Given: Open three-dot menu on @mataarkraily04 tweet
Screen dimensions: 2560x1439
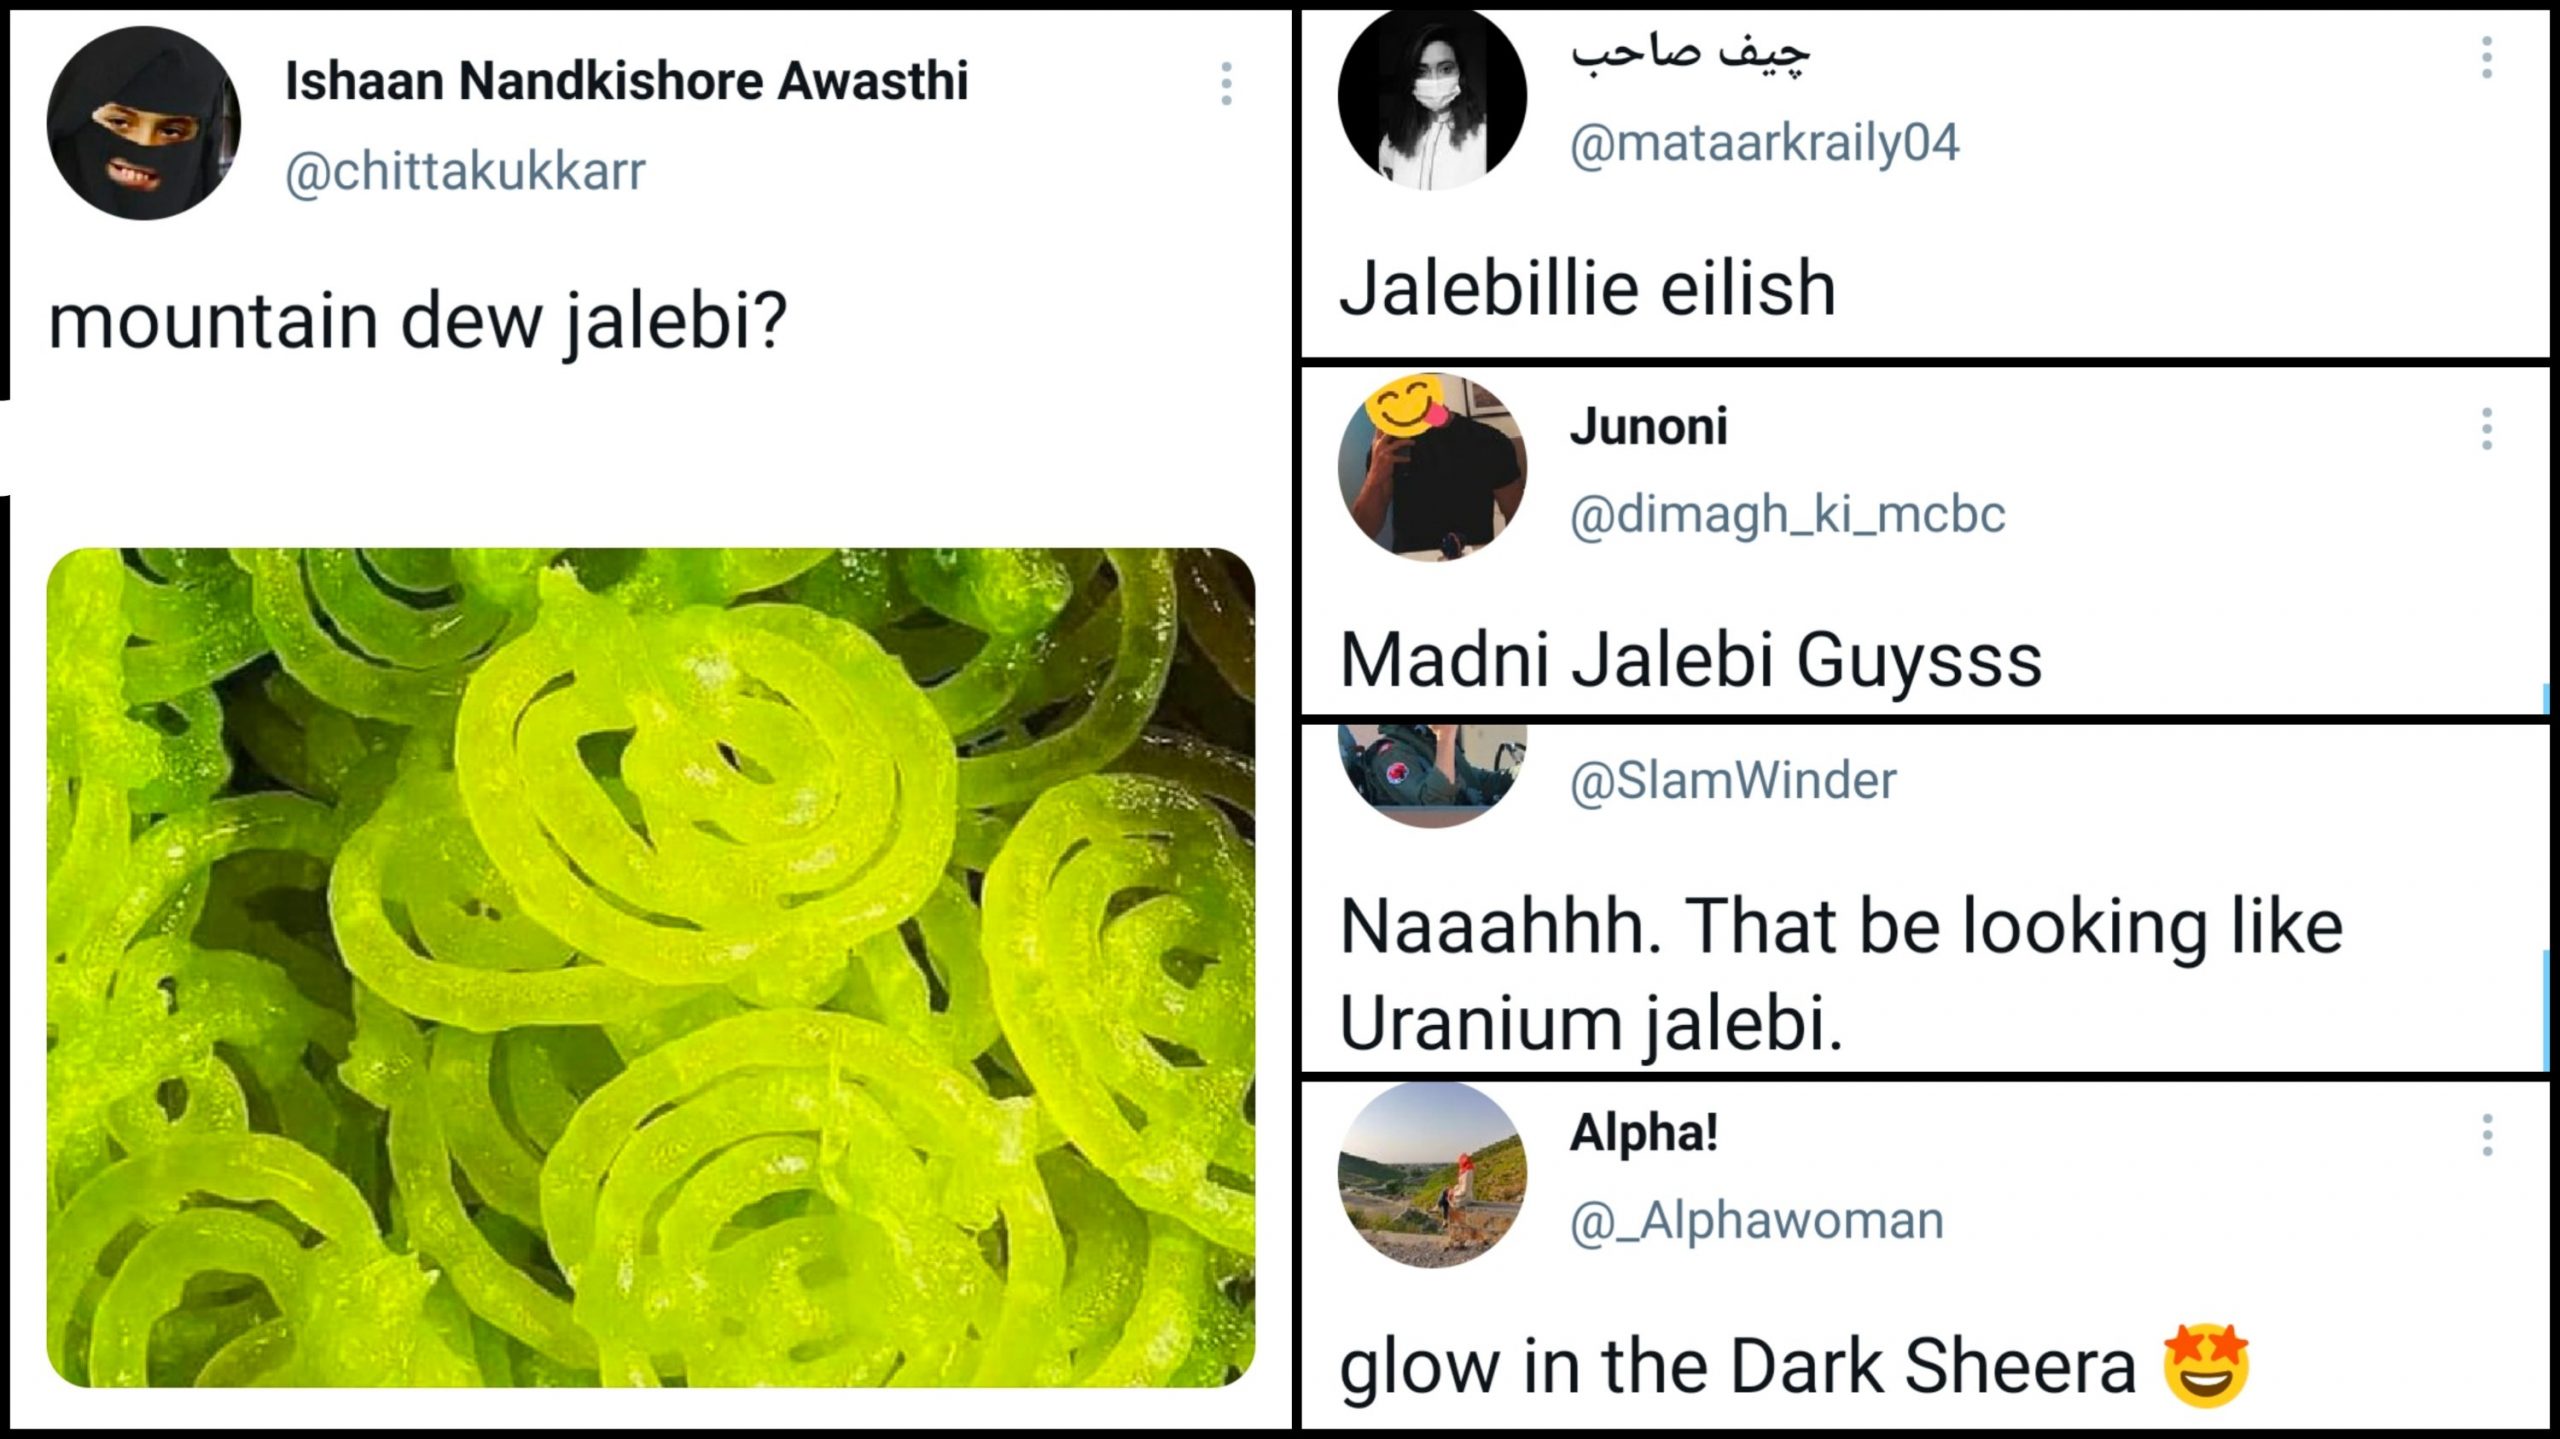Looking at the screenshot, I should coord(2487,58).
